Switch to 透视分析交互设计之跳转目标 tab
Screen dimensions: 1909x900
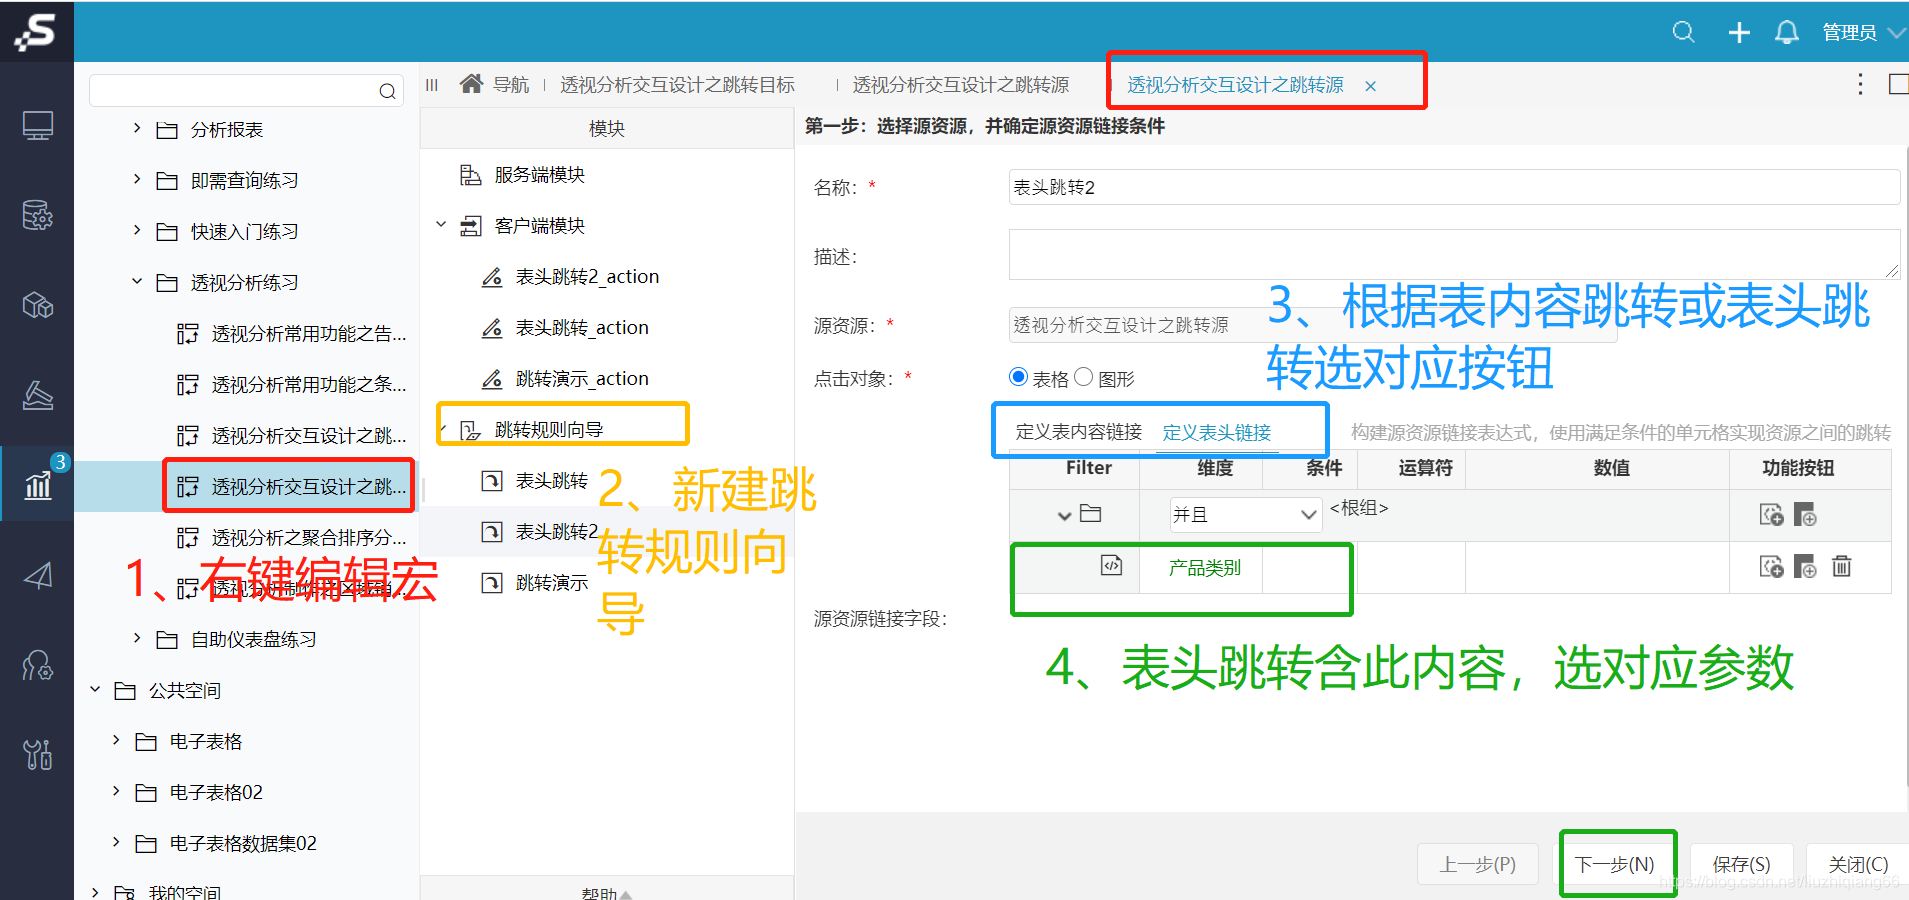tap(677, 85)
